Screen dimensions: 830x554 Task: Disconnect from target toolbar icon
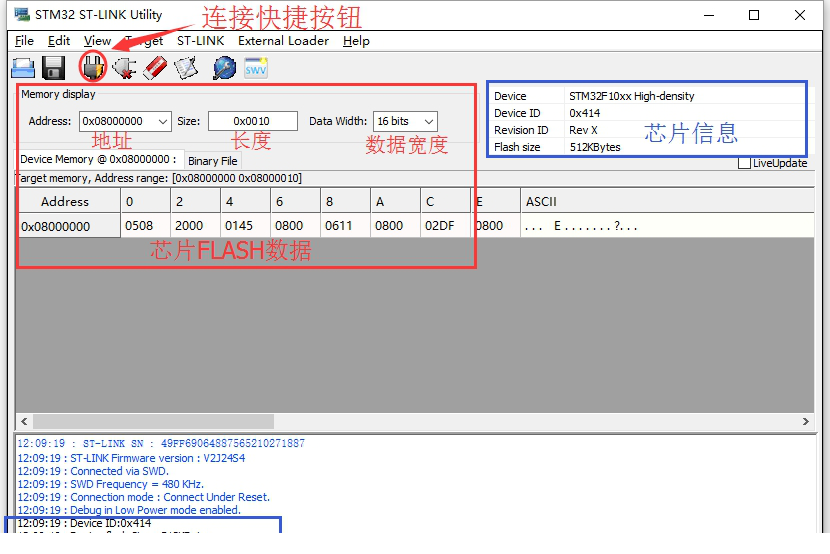(x=124, y=68)
